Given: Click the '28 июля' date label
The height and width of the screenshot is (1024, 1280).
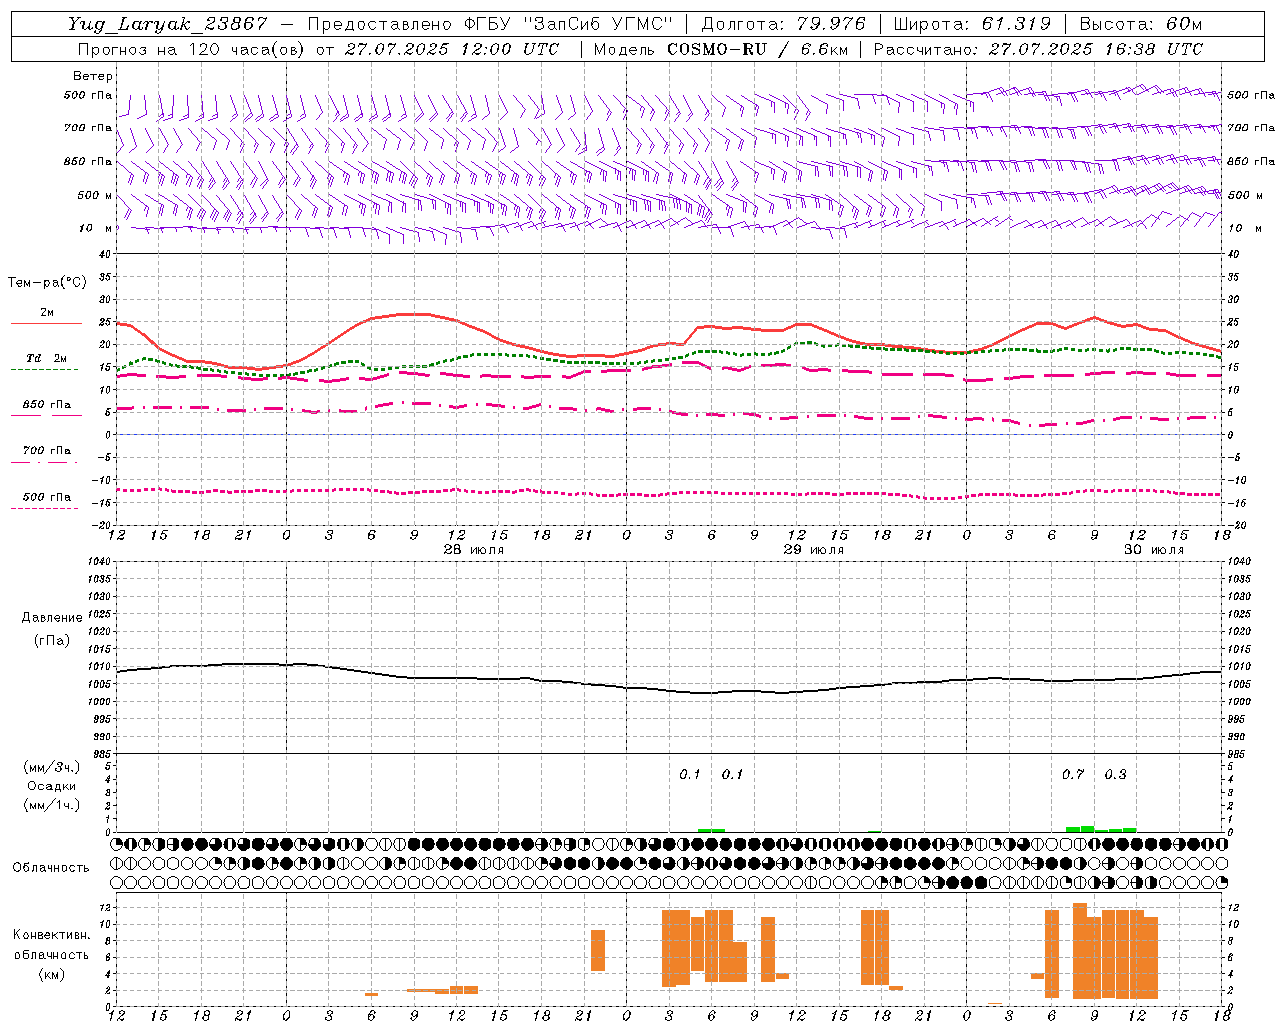Looking at the screenshot, I should pyautogui.click(x=474, y=550).
